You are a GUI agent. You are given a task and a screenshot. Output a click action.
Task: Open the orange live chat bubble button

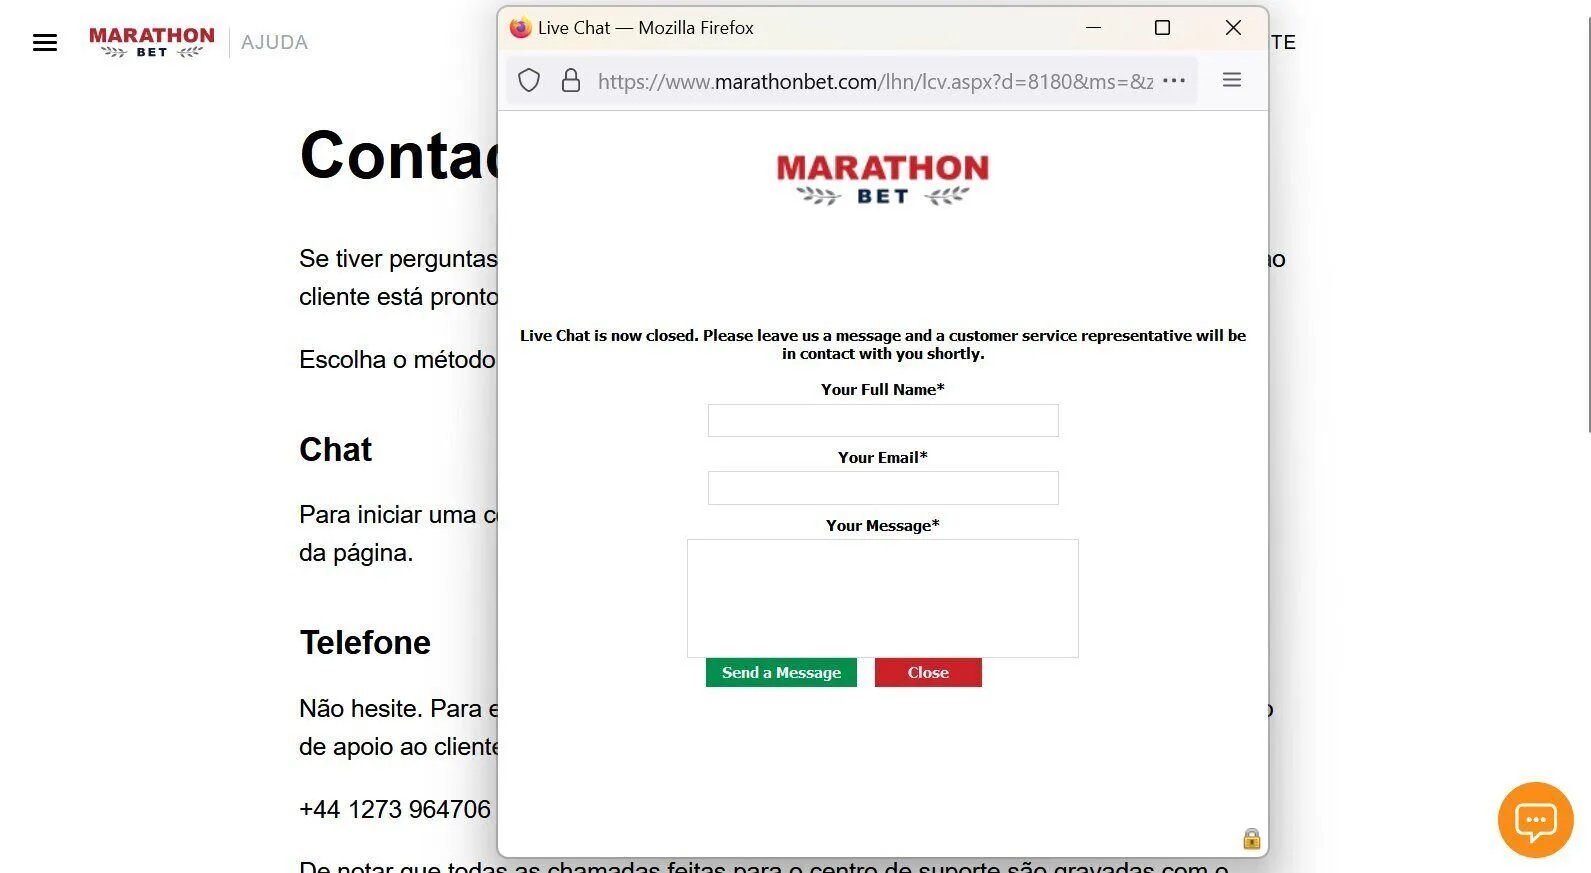[1535, 820]
